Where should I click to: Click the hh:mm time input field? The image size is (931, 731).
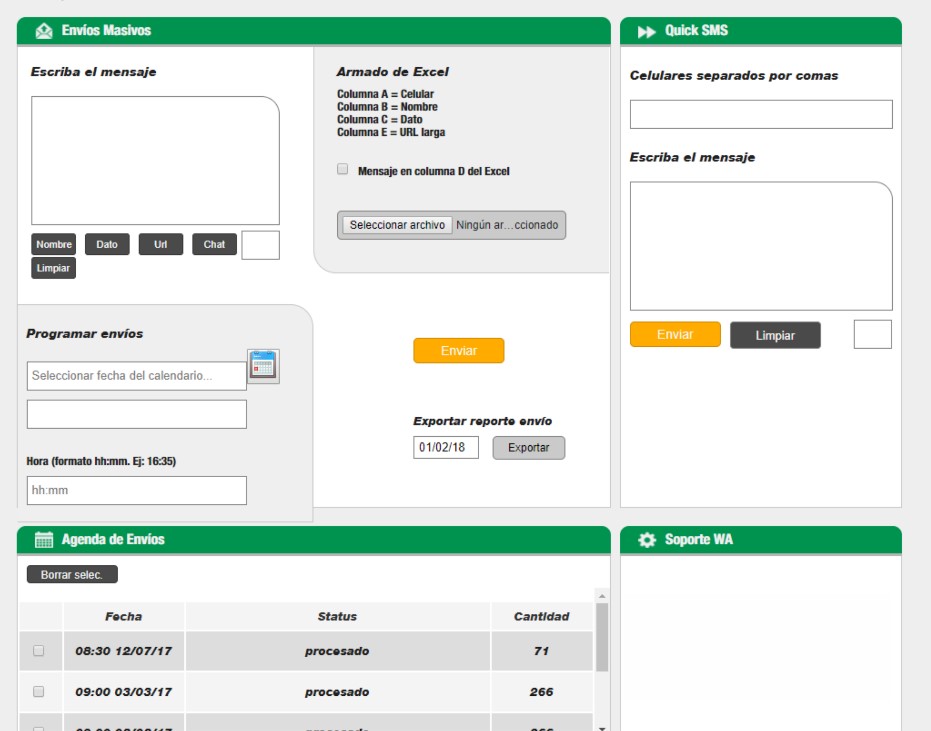pyautogui.click(x=137, y=491)
